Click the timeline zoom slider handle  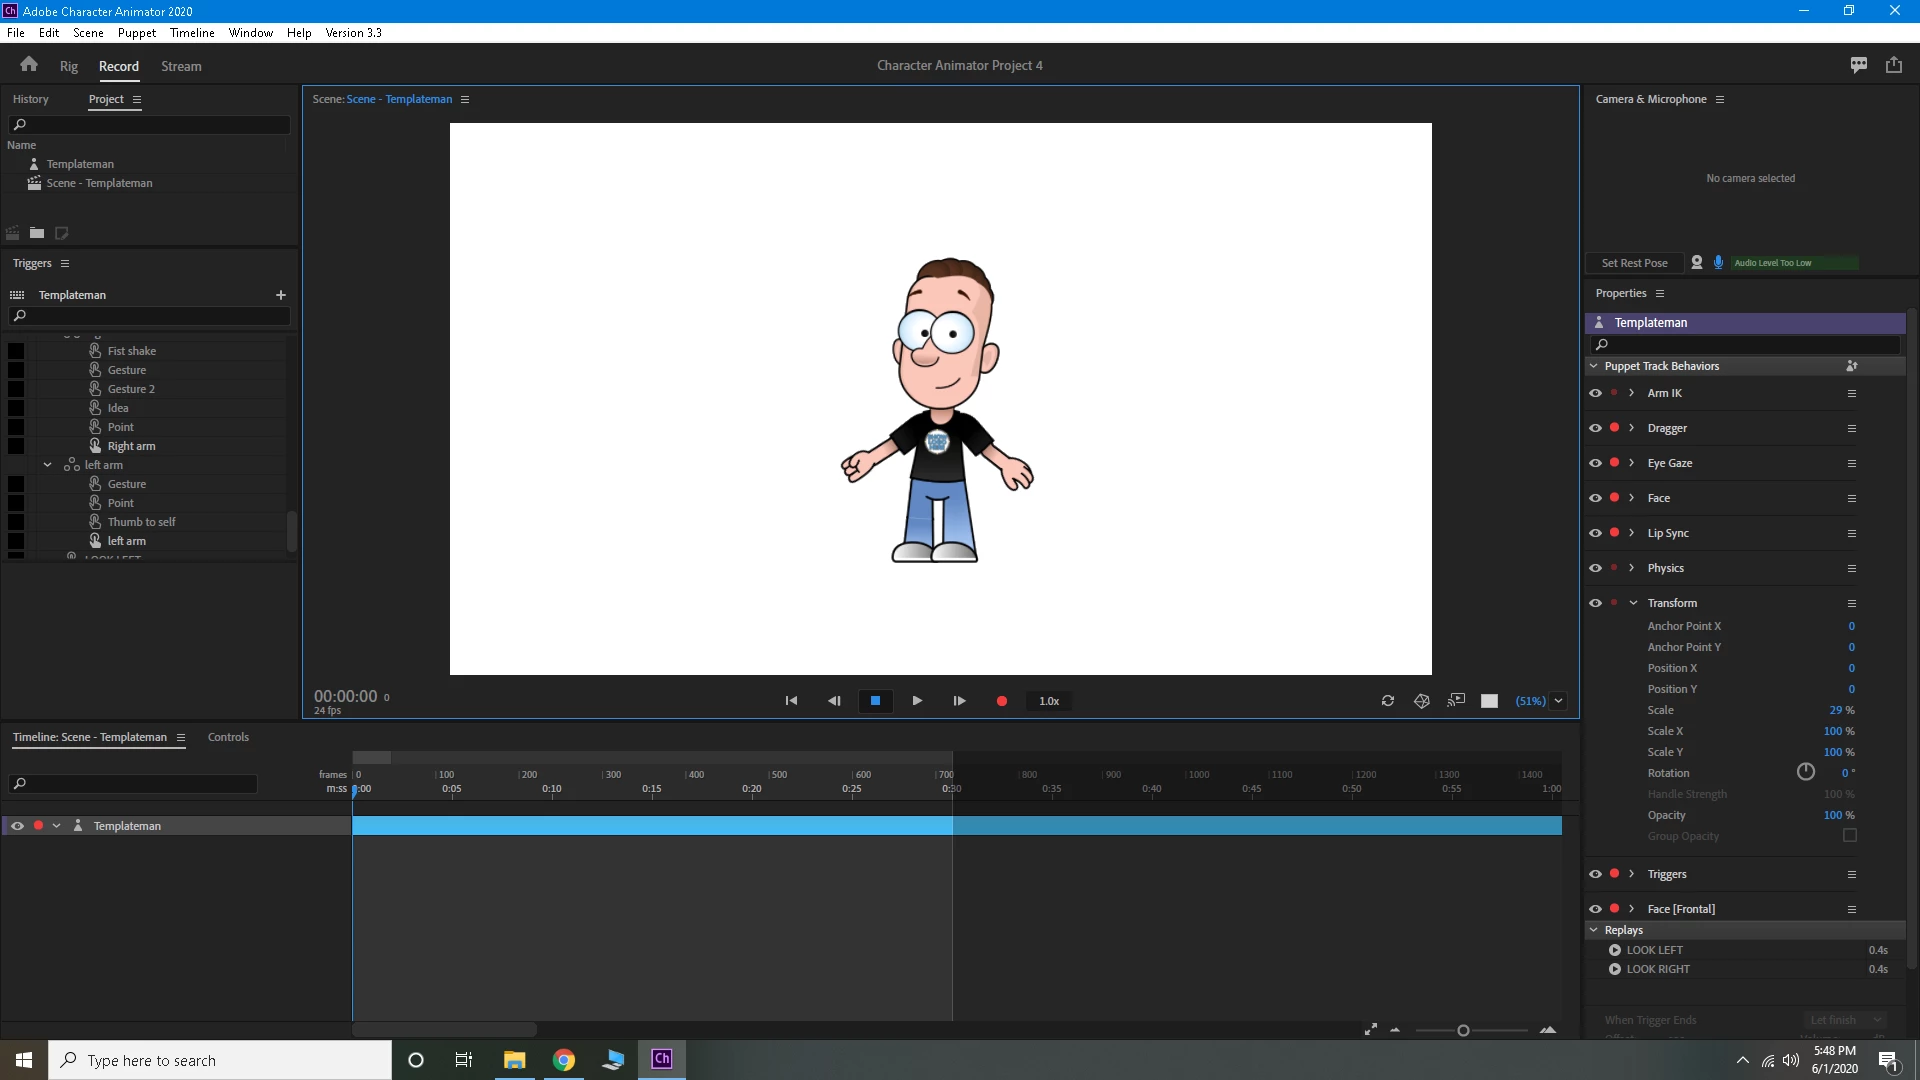[1463, 1031]
